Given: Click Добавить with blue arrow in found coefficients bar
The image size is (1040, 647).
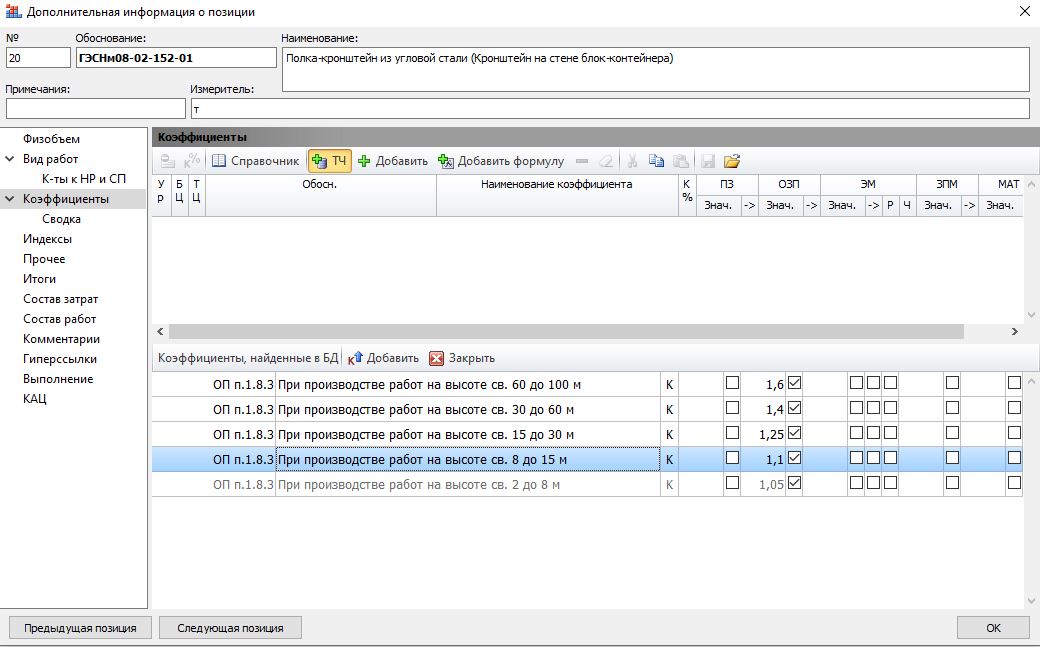Looking at the screenshot, I should 384,358.
